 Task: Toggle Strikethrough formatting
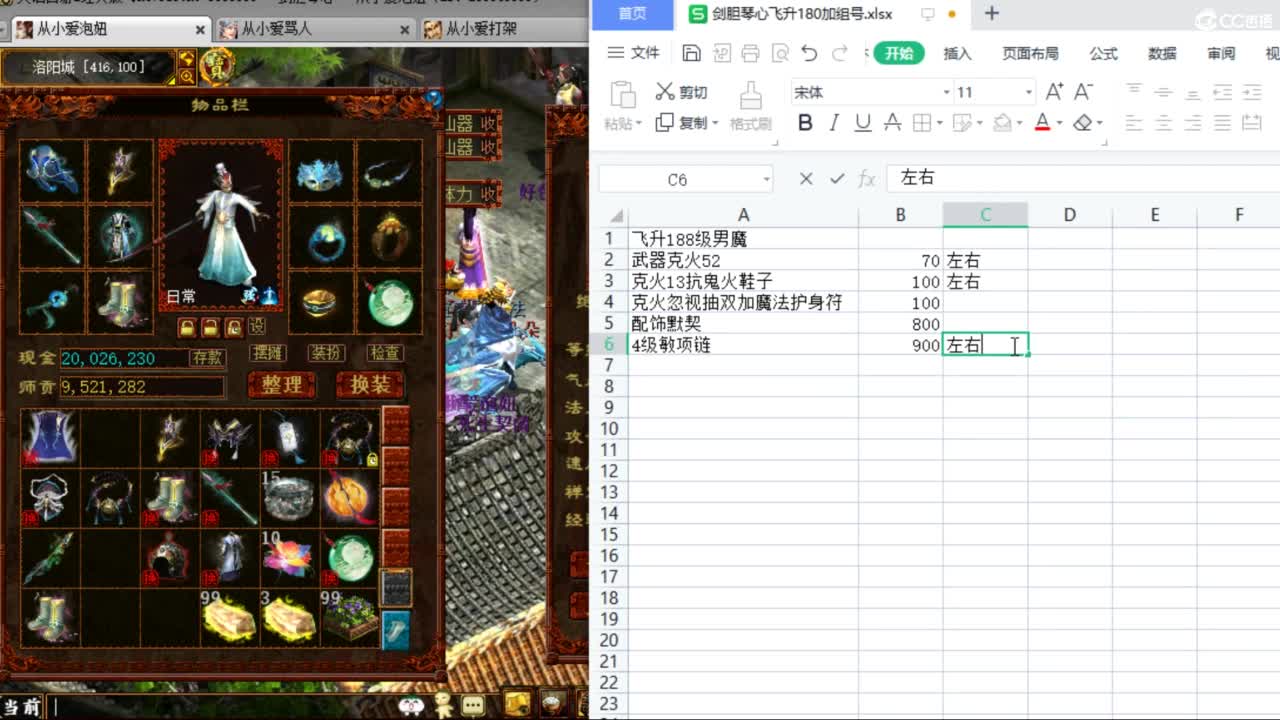[x=893, y=123]
